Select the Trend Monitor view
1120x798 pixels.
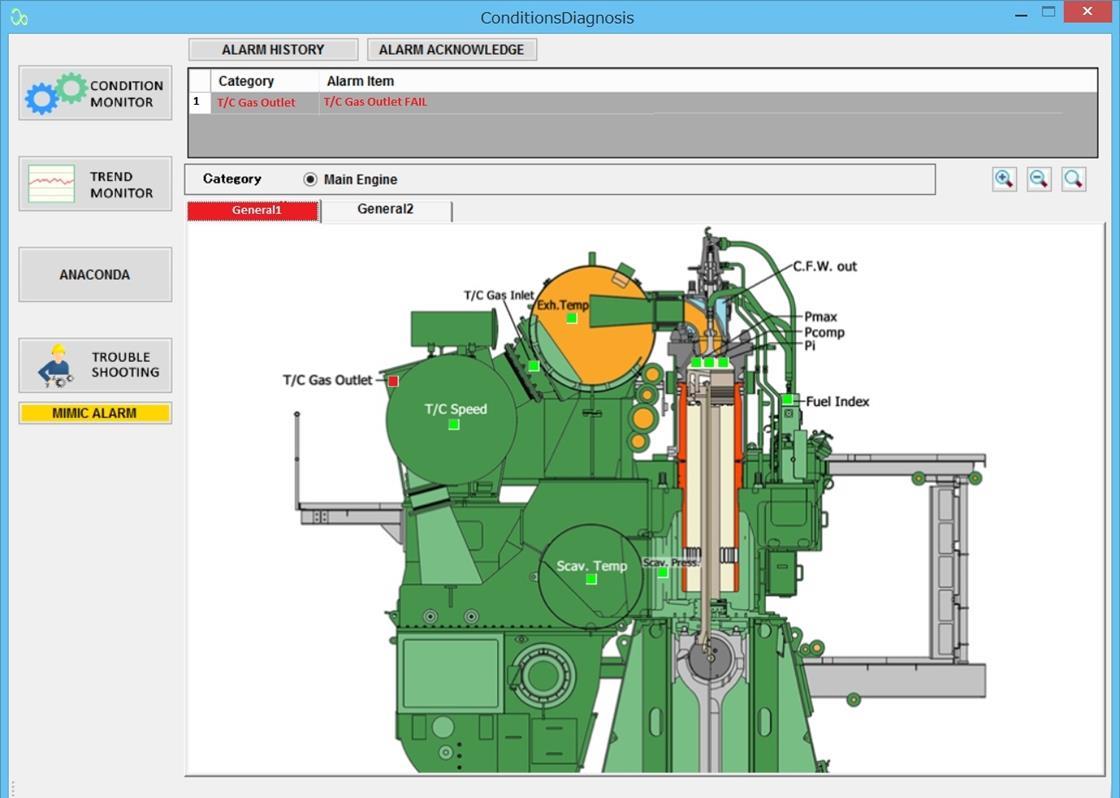pyautogui.click(x=95, y=184)
